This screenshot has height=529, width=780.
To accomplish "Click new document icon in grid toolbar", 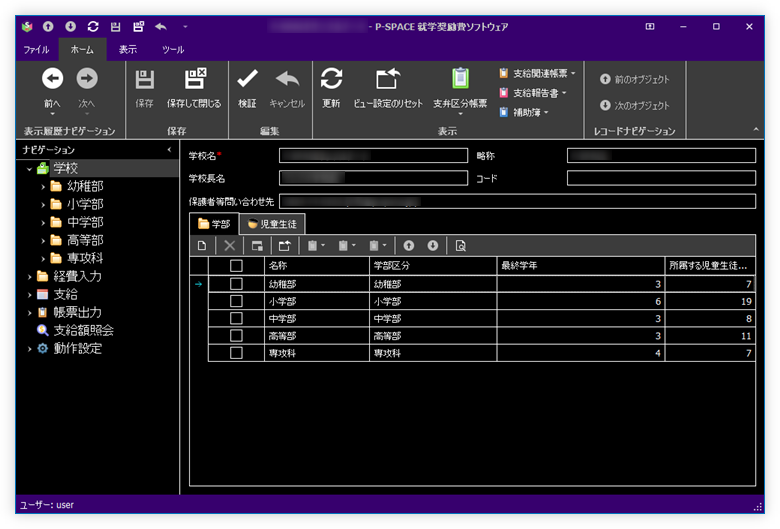I will click(201, 245).
